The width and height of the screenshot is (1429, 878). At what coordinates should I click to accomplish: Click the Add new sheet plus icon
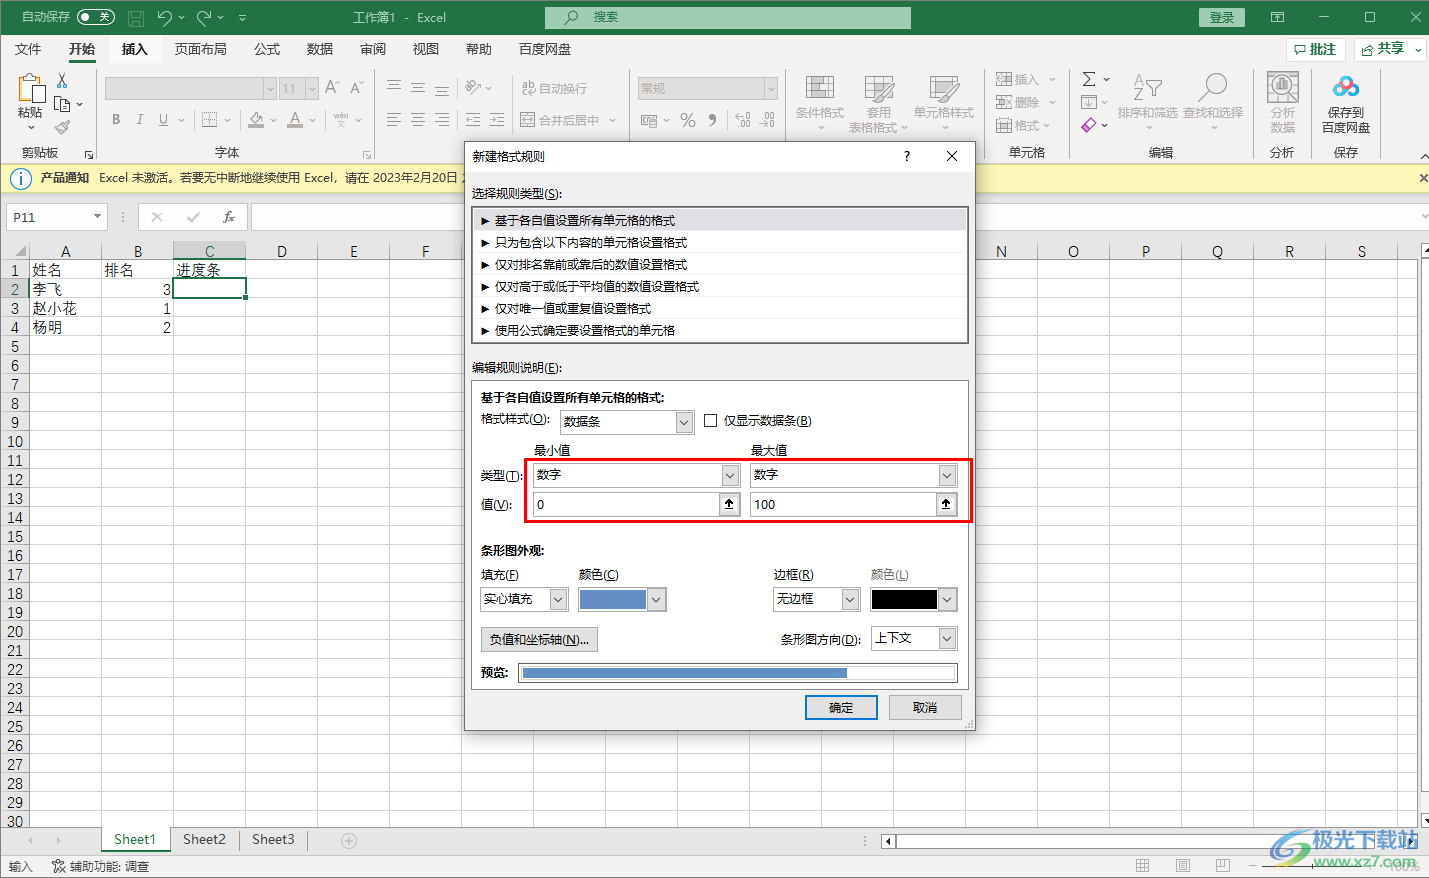pyautogui.click(x=349, y=841)
